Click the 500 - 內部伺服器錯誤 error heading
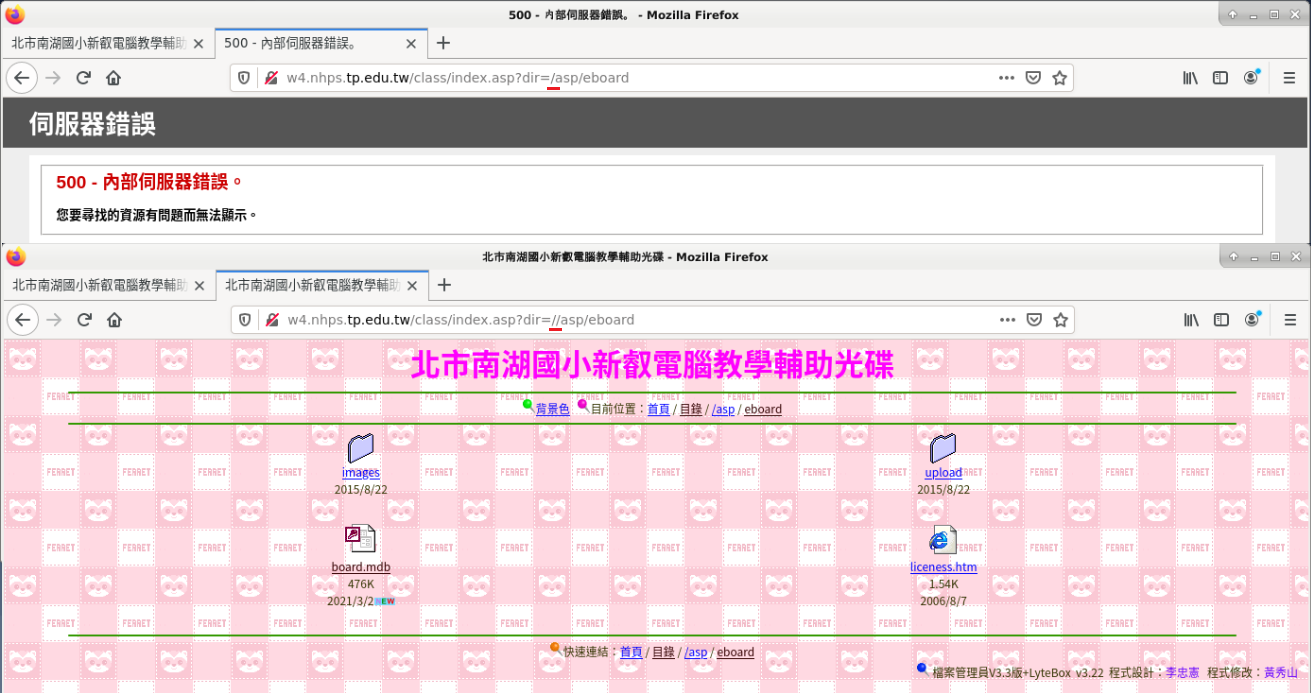The image size is (1311, 693). 150,182
